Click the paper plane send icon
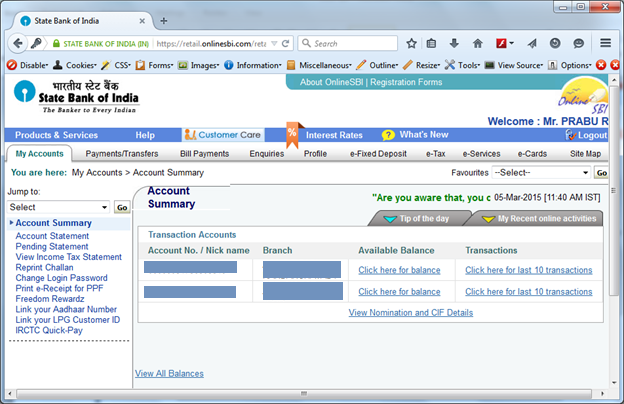The image size is (624, 404). tap(532, 43)
